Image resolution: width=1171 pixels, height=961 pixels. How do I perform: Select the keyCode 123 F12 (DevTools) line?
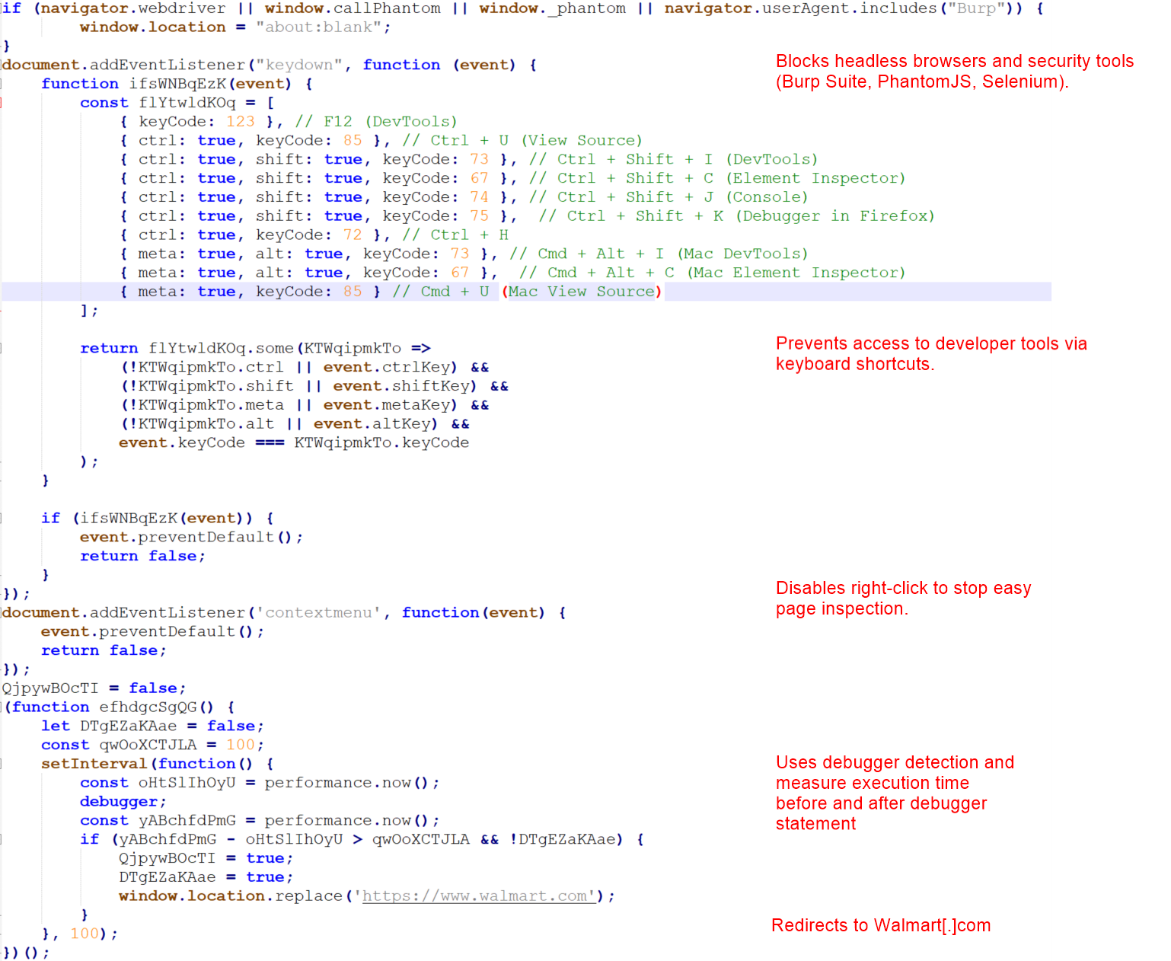point(288,122)
